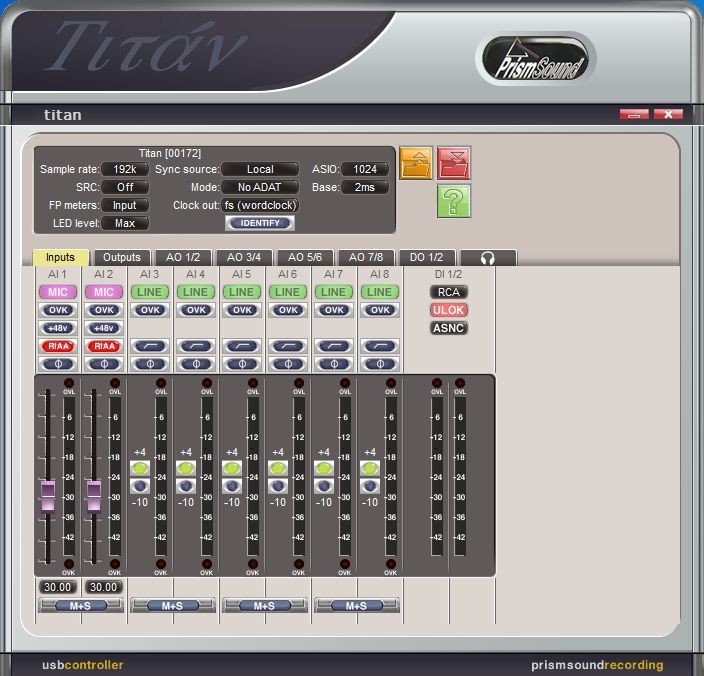The height and width of the screenshot is (676, 704).
Task: Toggle phase invert on AI 7
Action: pyautogui.click(x=334, y=364)
